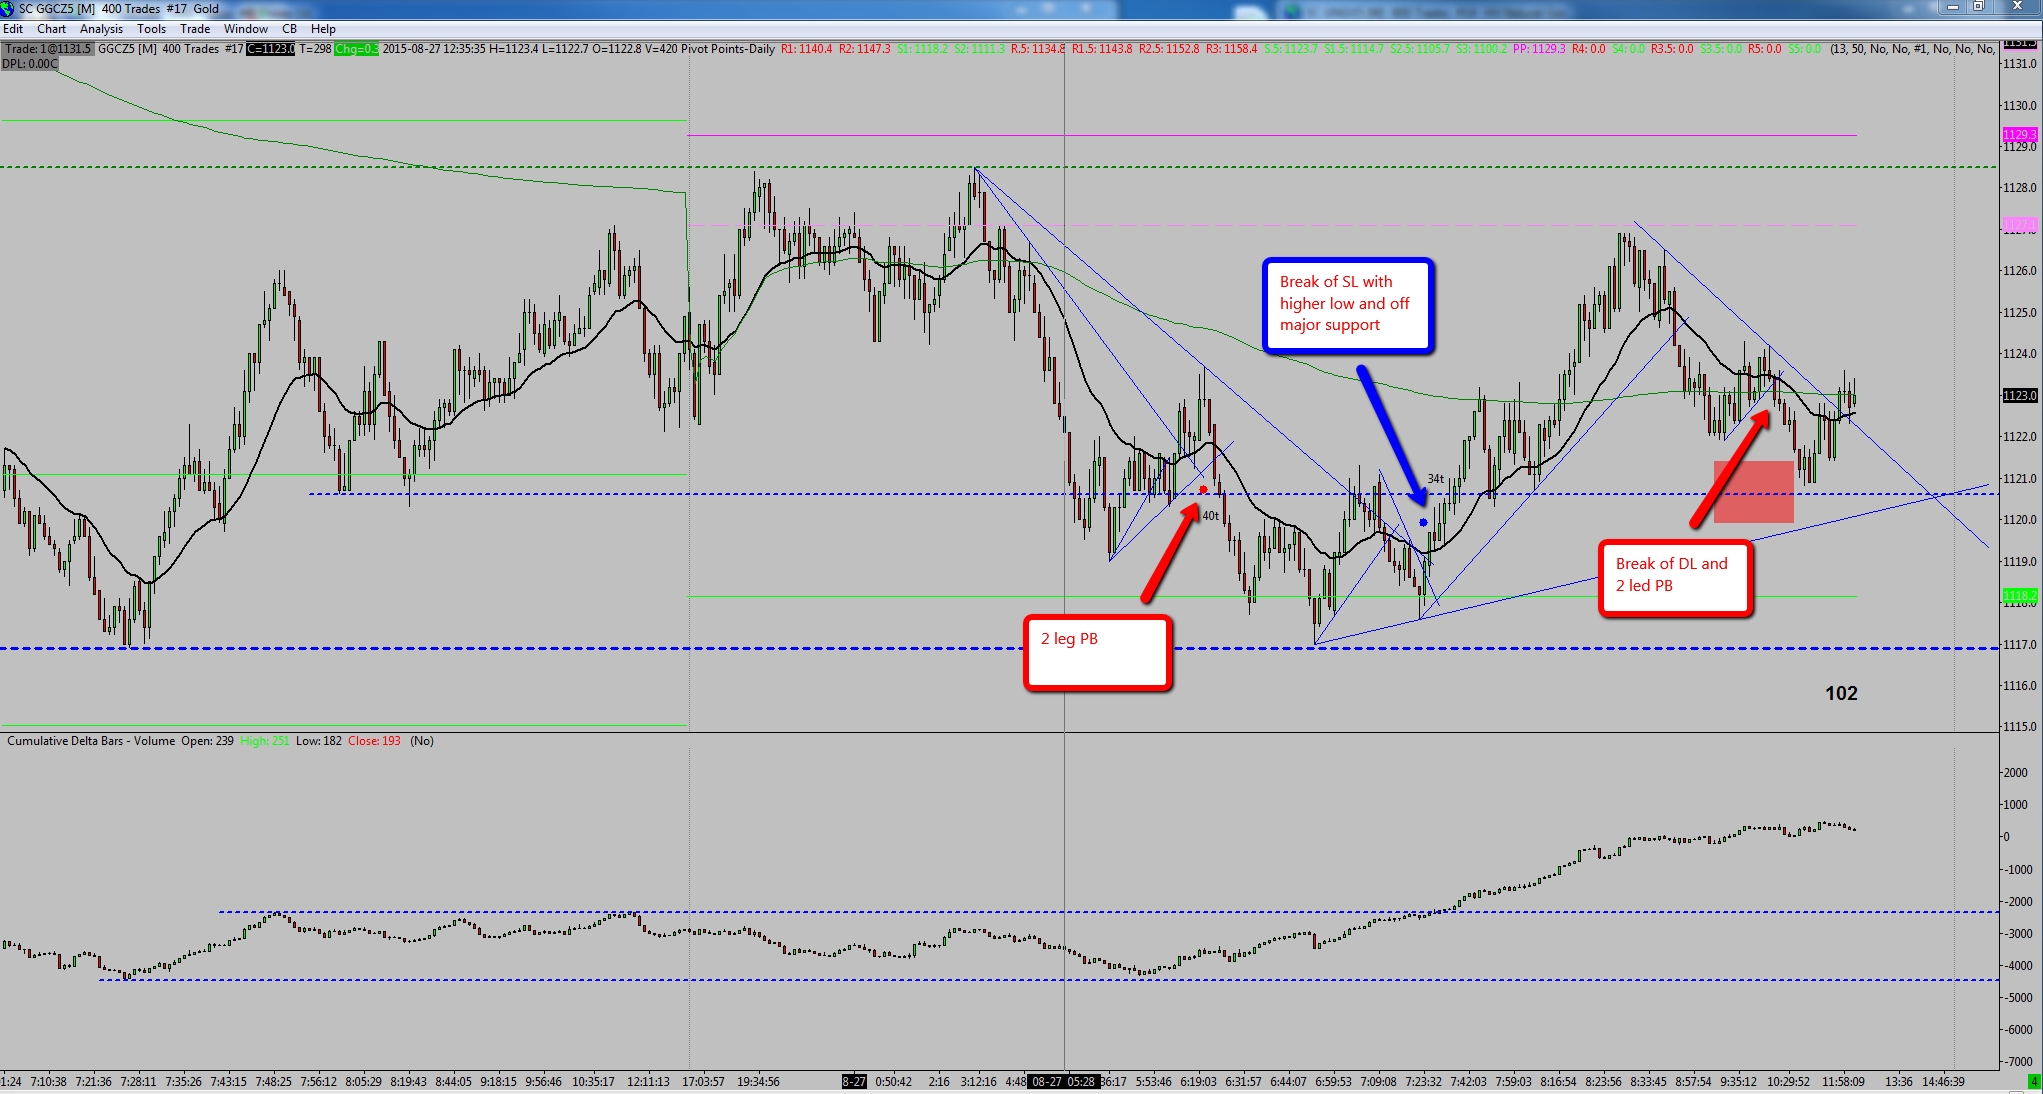Click the green '4' box at bottom-right corner
This screenshot has width=2043, height=1094.
click(x=2034, y=1082)
